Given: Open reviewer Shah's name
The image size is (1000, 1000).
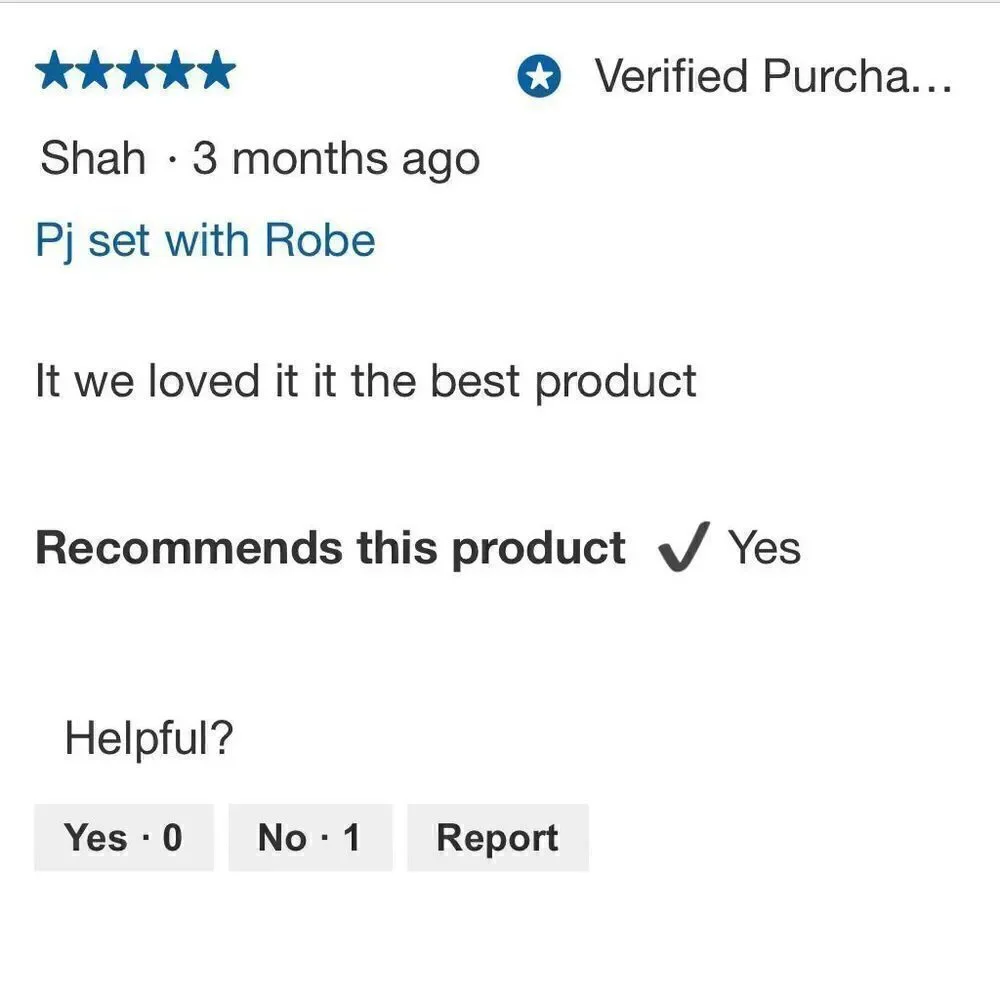Looking at the screenshot, I should 93,159.
